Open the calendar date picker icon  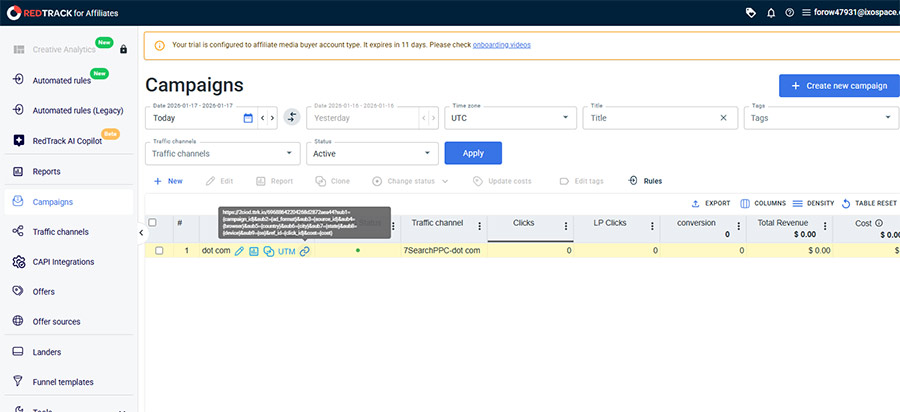point(248,117)
